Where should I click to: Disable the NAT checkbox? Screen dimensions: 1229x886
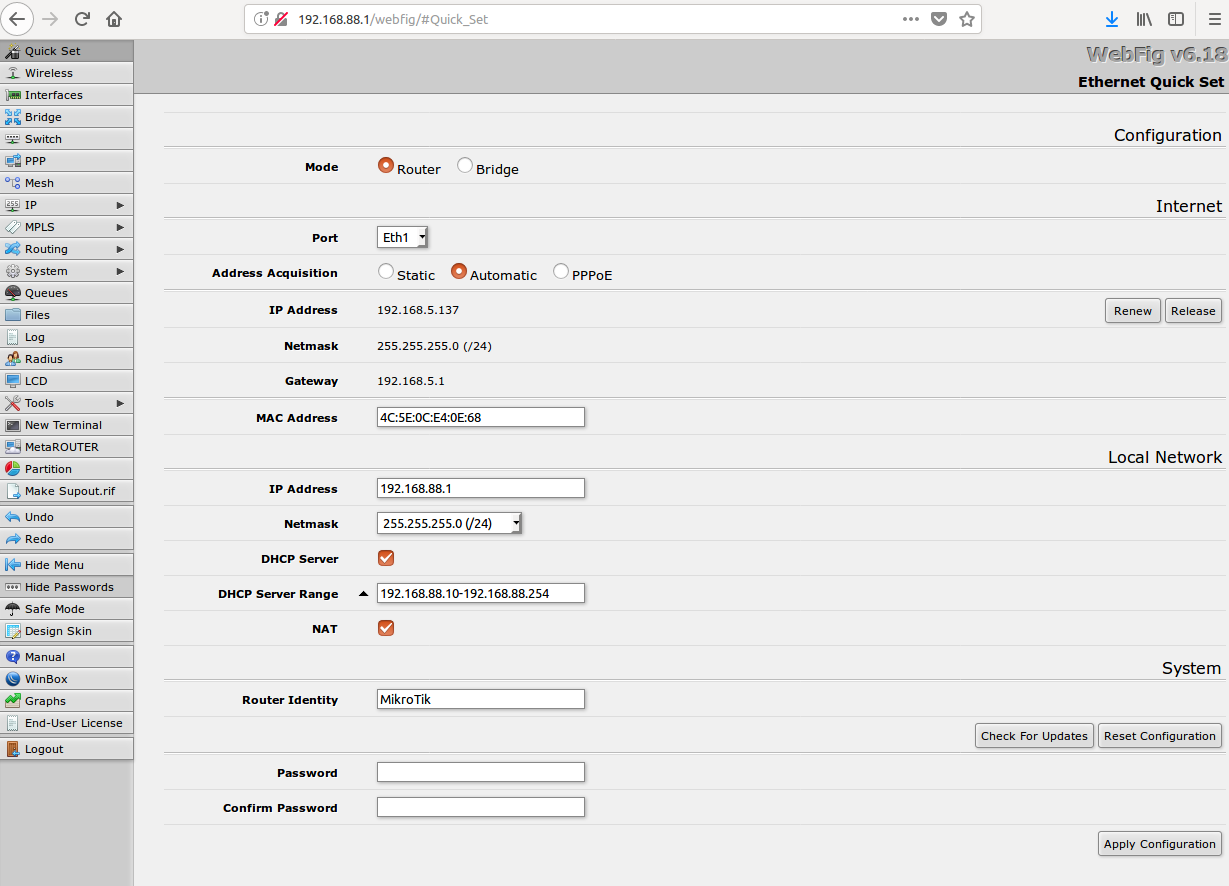click(x=386, y=628)
